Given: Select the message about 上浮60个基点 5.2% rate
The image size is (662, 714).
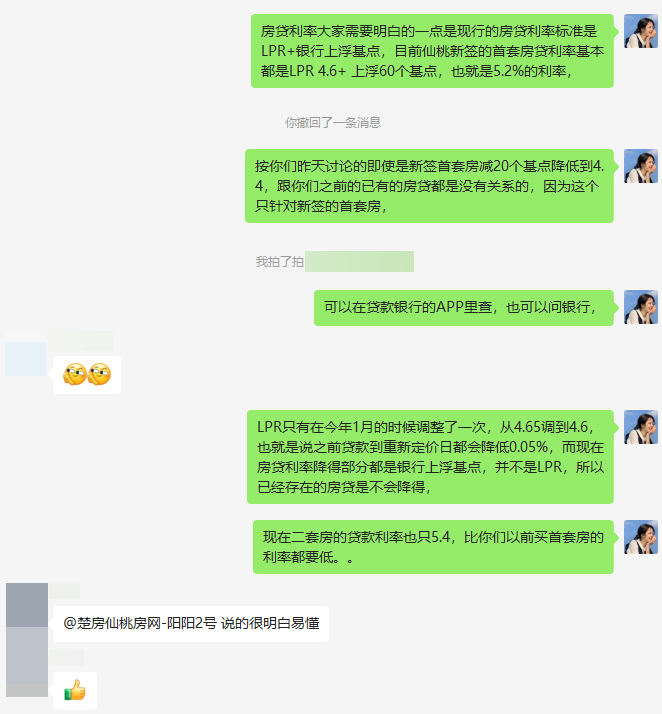Looking at the screenshot, I should tap(432, 51).
